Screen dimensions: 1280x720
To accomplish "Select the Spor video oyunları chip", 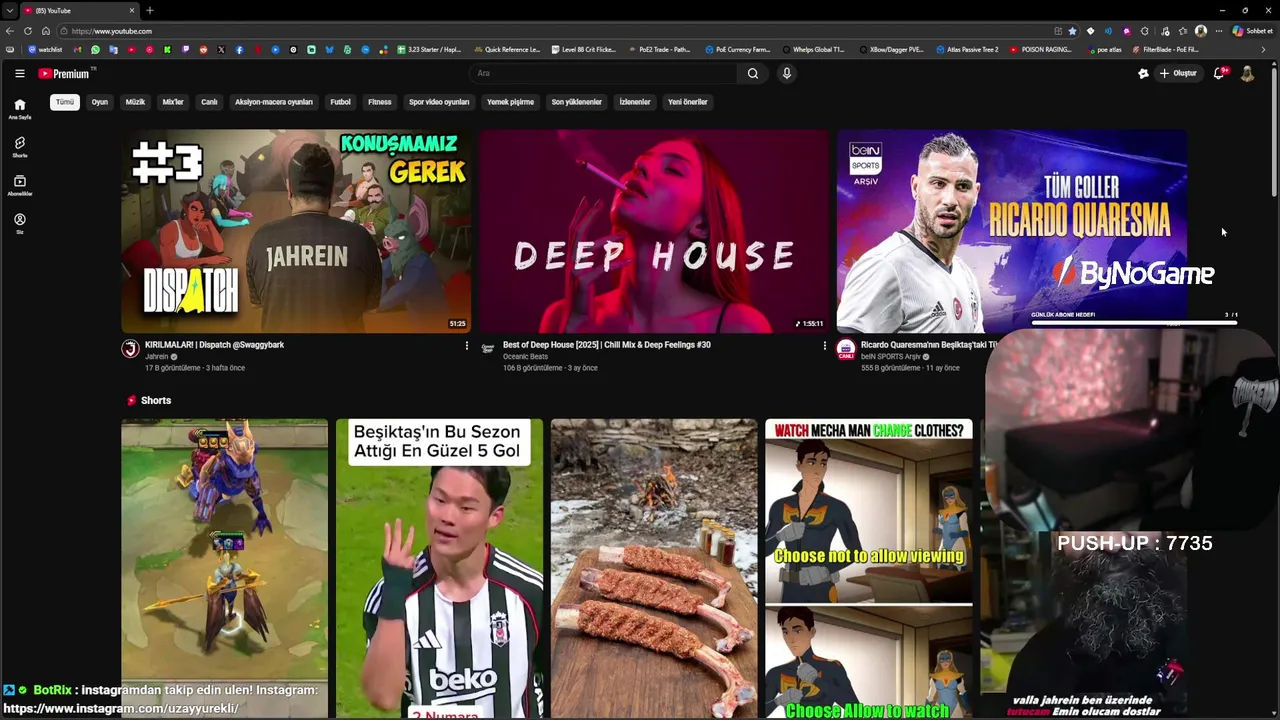I will [439, 102].
